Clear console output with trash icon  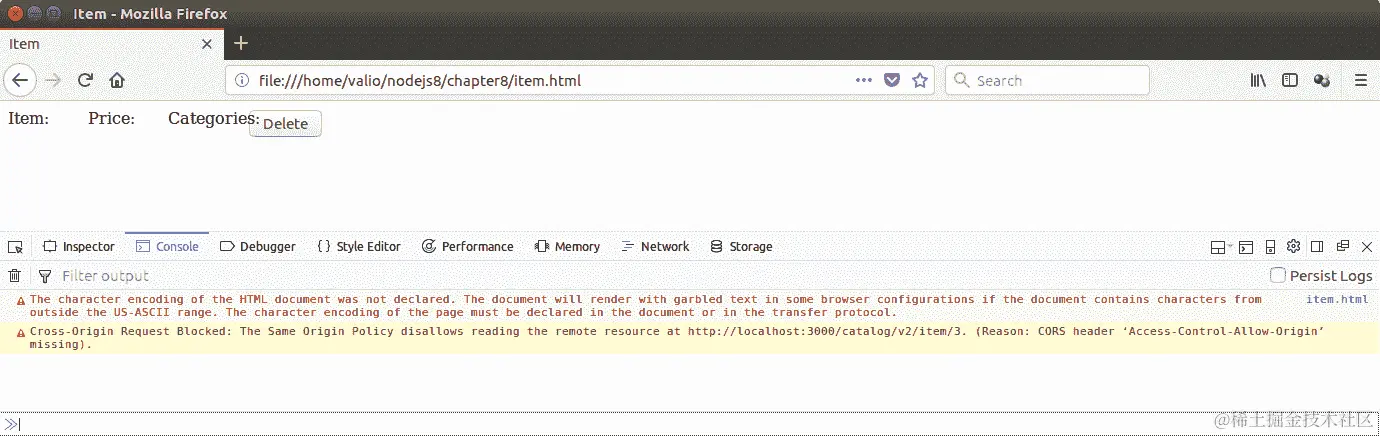click(x=15, y=276)
